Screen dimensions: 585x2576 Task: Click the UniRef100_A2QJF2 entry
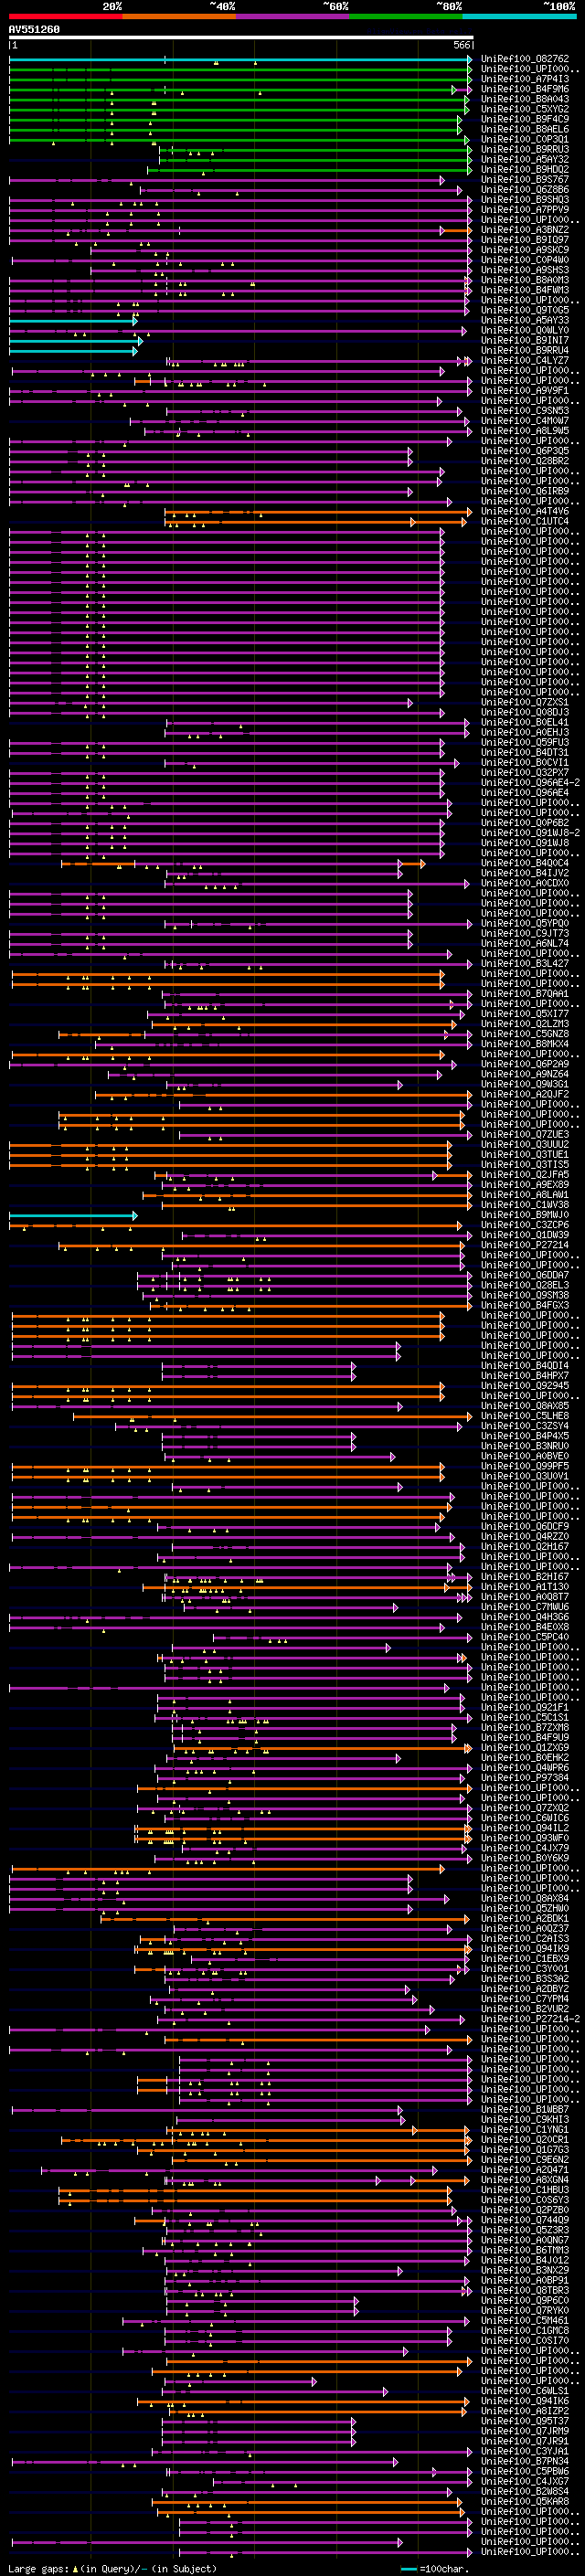(x=525, y=1094)
